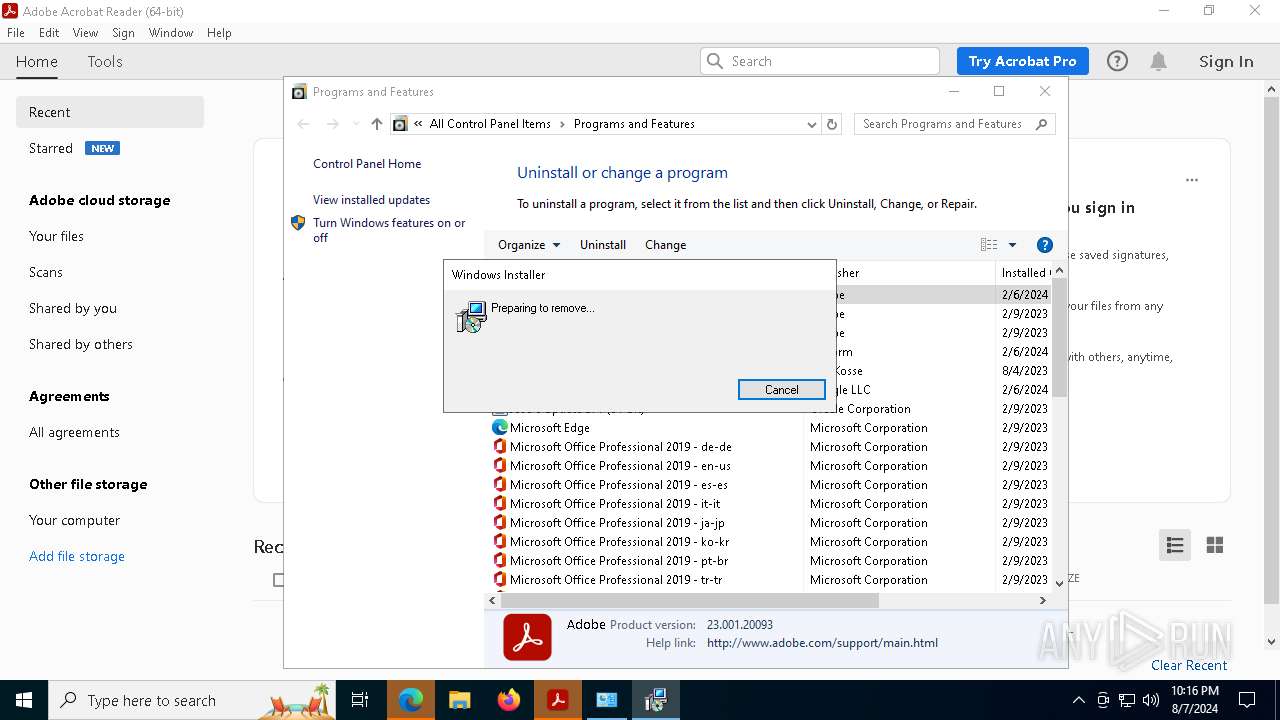Expand the address bar history dropdown
The image size is (1280, 720).
[811, 124]
